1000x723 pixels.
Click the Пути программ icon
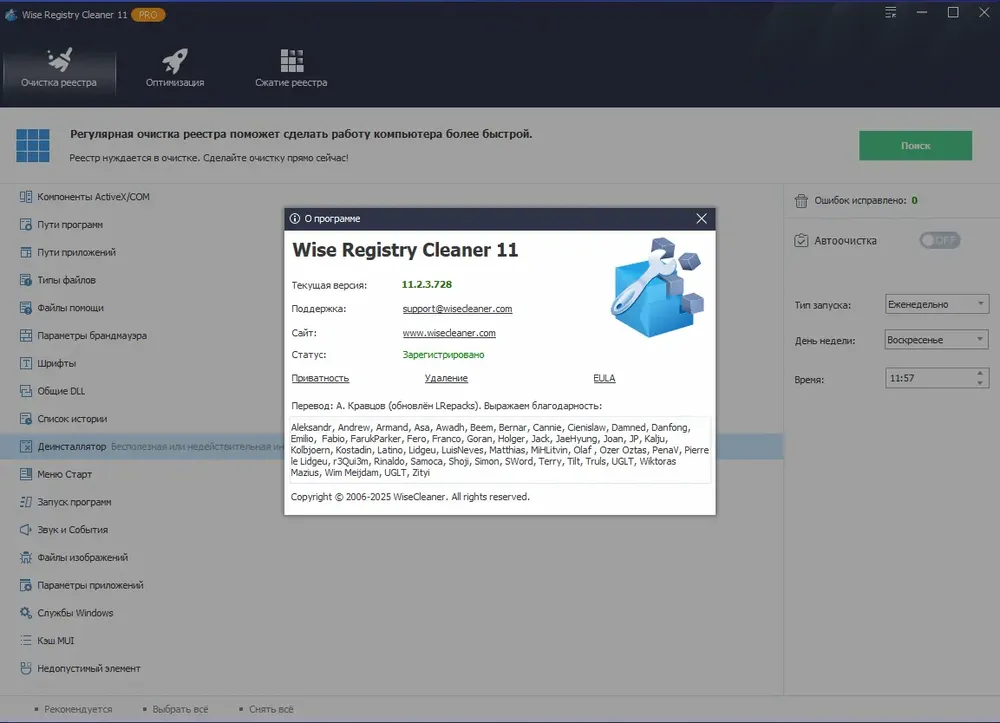tap(26, 224)
